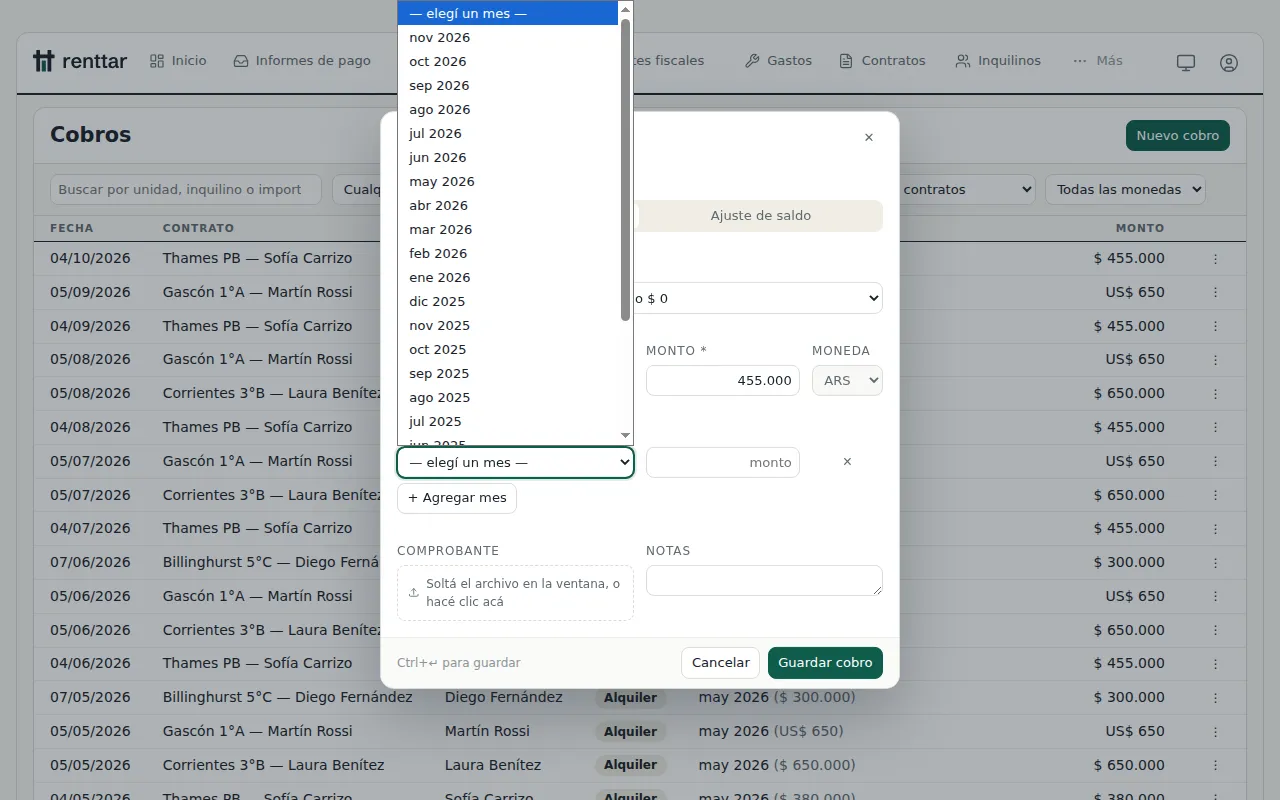
Task: Select 'ene 2026' month option
Action: (x=508, y=277)
